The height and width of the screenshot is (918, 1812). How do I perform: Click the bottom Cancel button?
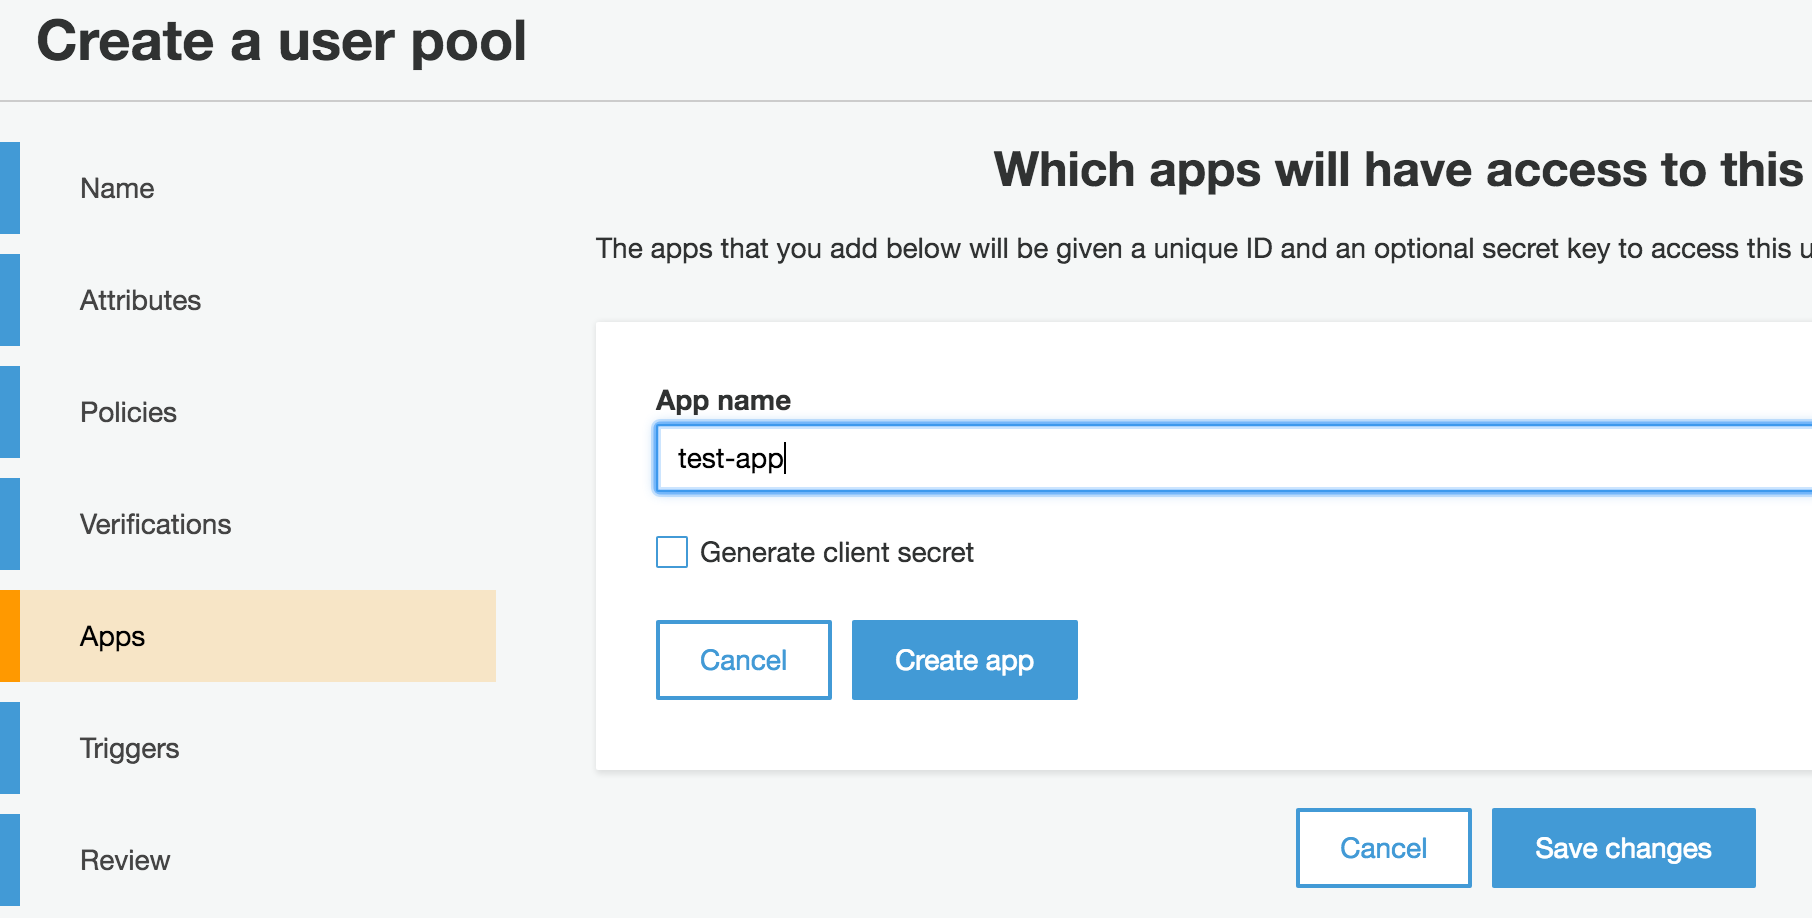click(1382, 847)
